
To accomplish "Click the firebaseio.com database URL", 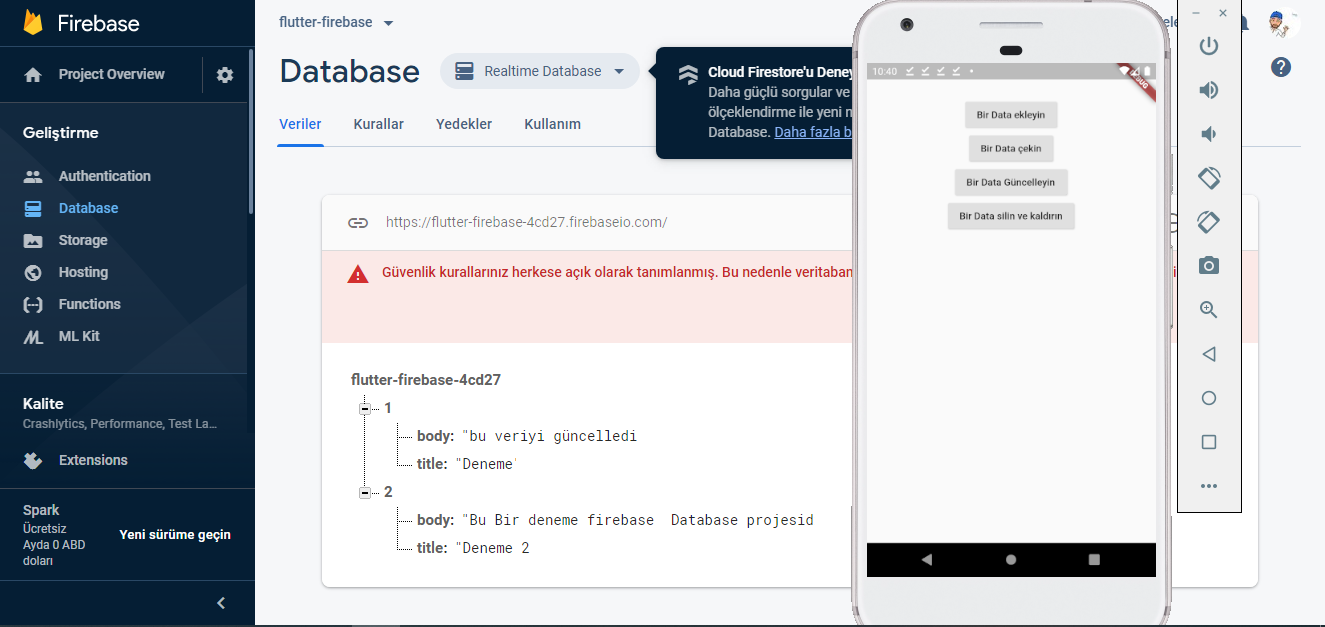I will (526, 222).
